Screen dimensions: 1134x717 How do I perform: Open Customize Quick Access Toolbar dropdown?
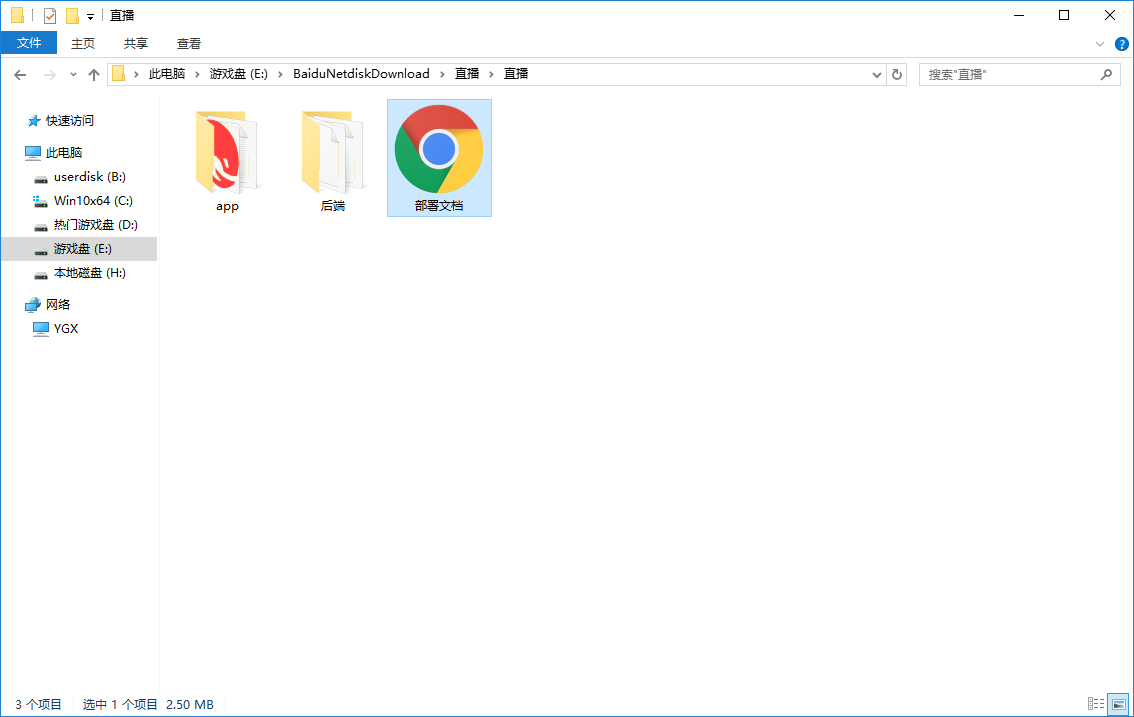coord(90,17)
